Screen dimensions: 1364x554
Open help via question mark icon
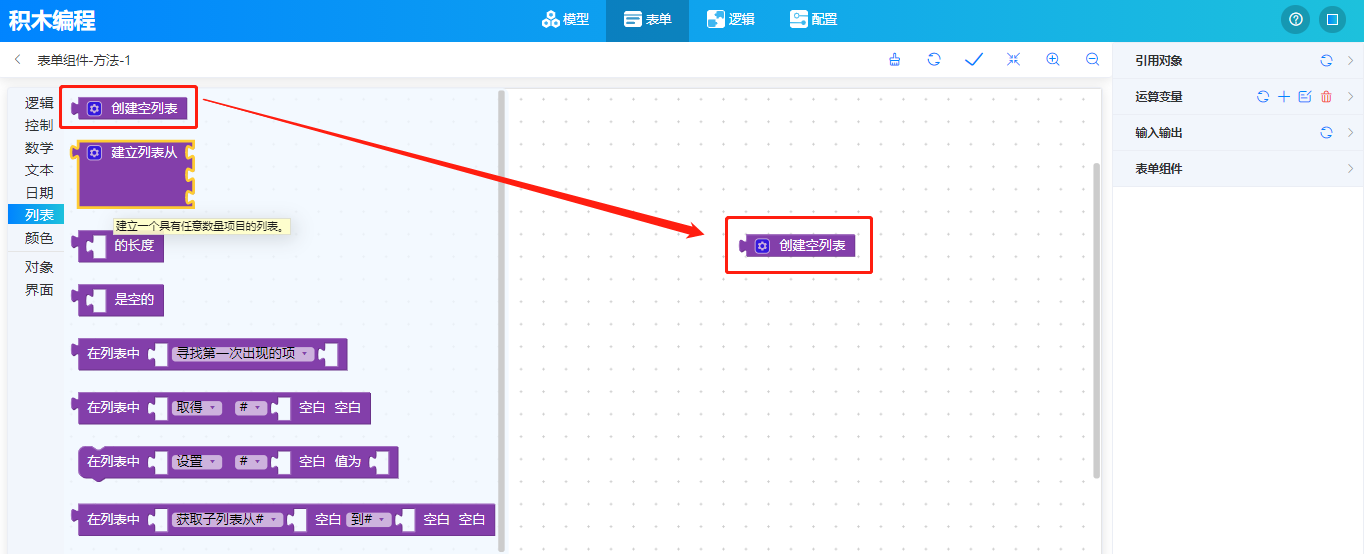coord(1296,20)
